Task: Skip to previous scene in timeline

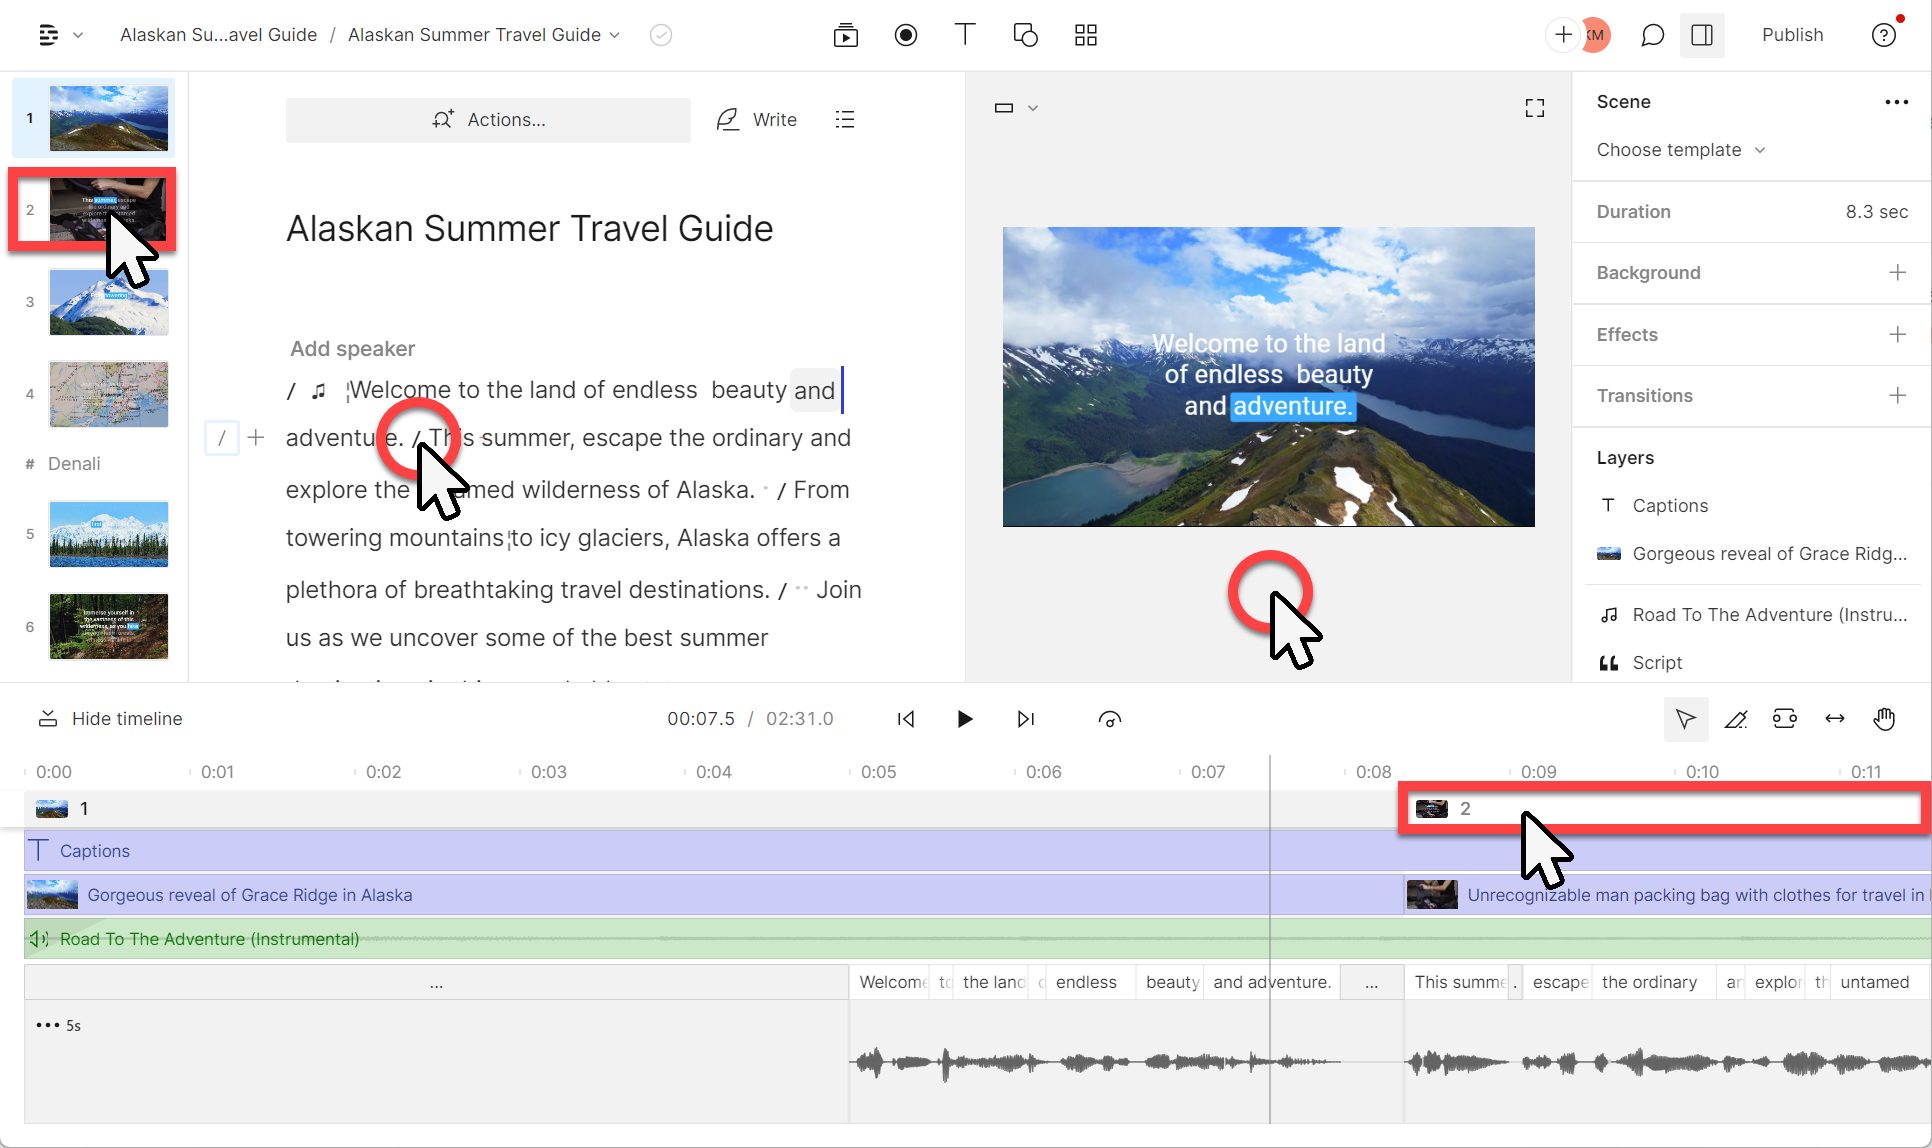Action: [905, 719]
